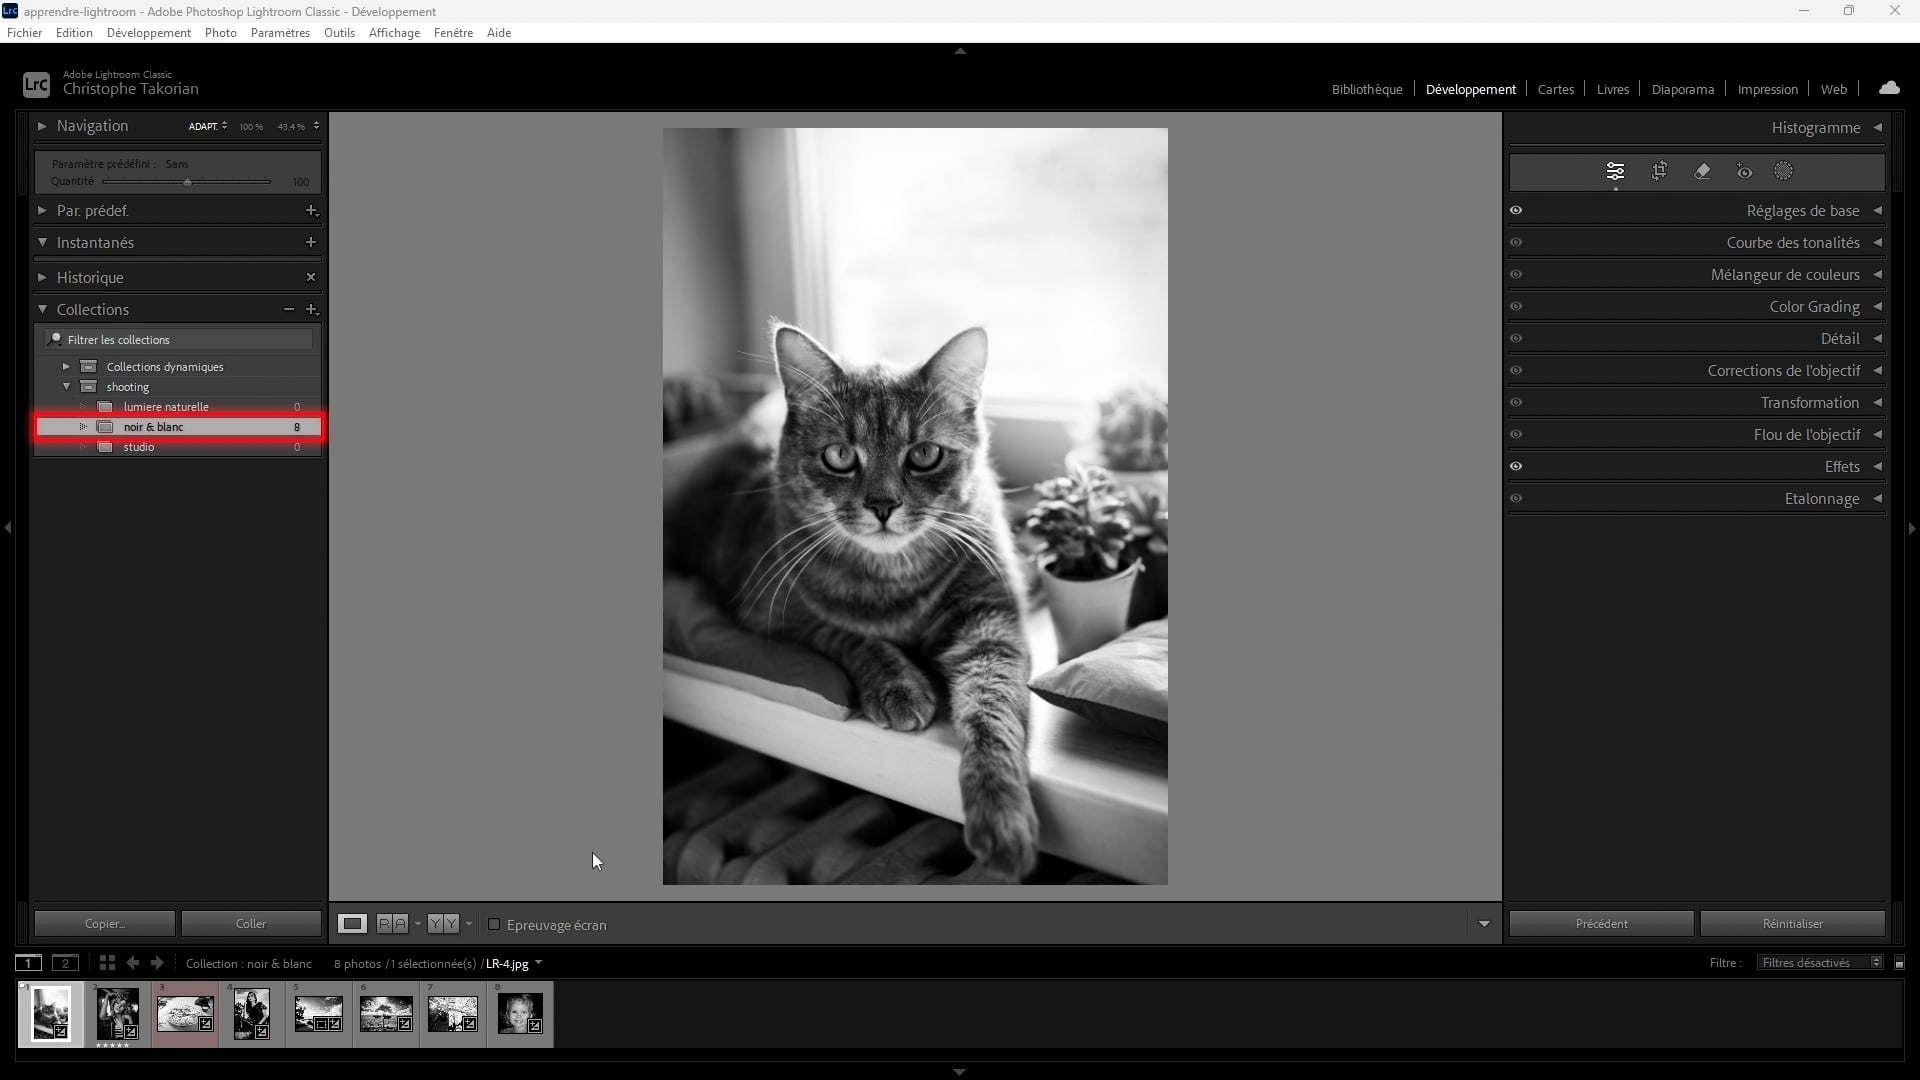Click the Copier... button
Image resolution: width=1920 pixels, height=1080 pixels.
coord(104,923)
